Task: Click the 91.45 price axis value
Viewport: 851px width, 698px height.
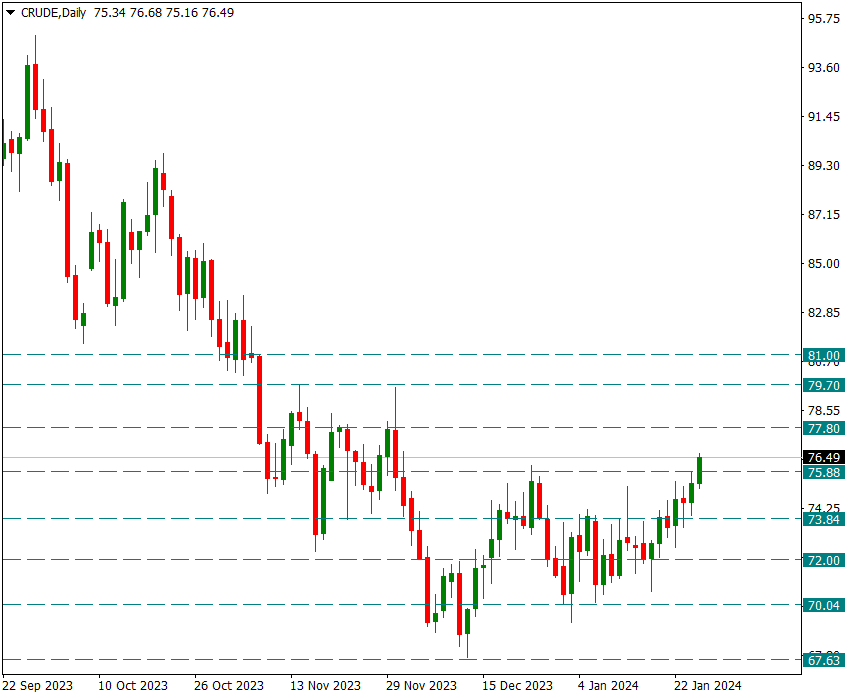Action: [x=824, y=116]
